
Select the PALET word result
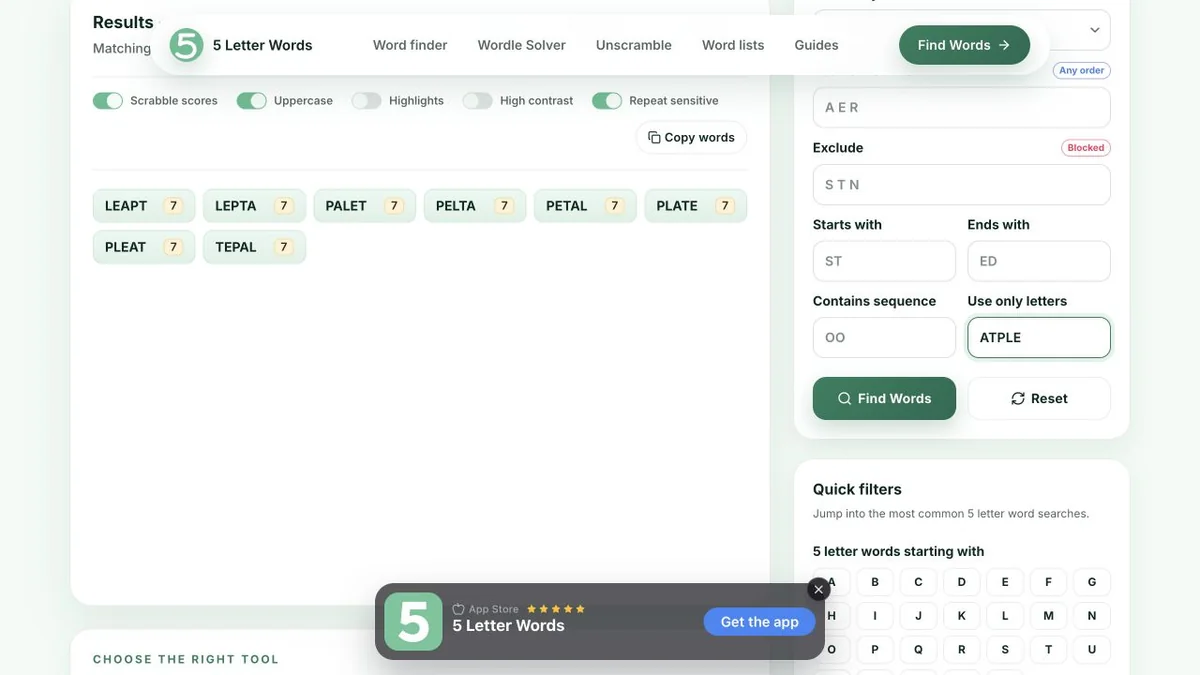[365, 206]
